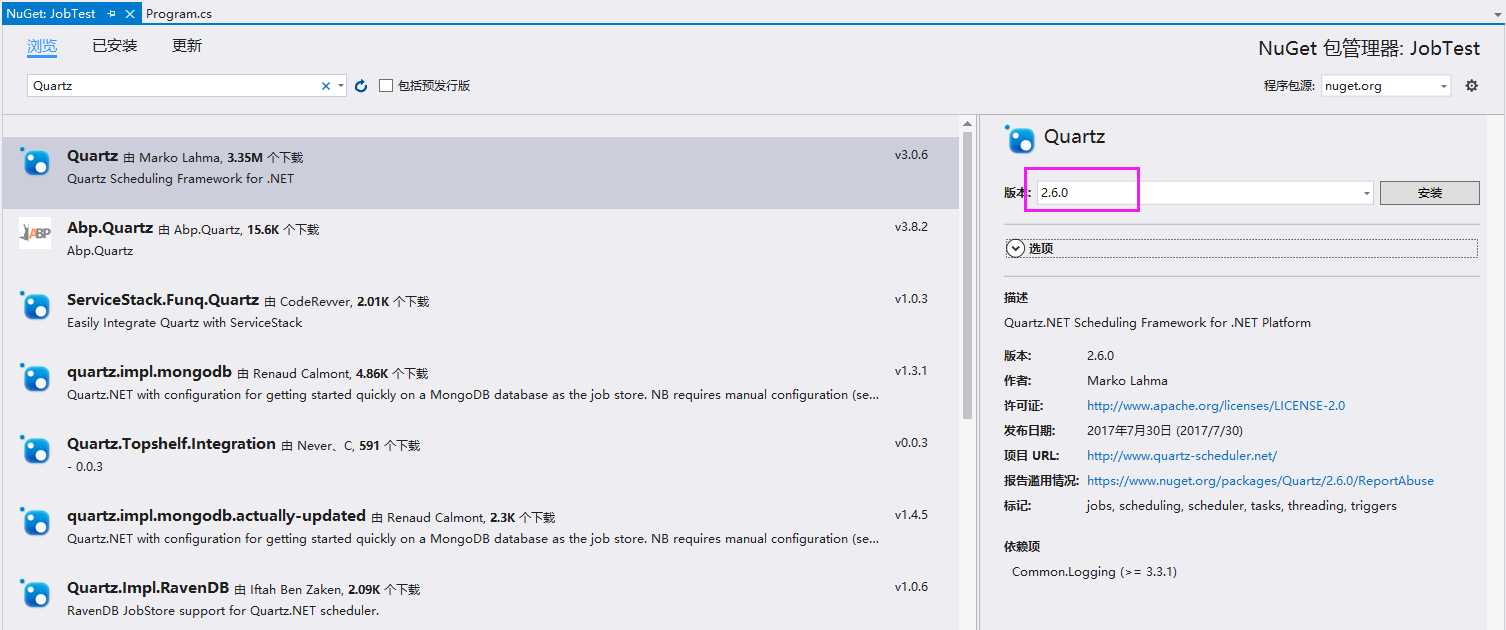Switch to the 浏览 browse tab
Viewport: 1506px width, 630px height.
pyautogui.click(x=42, y=46)
